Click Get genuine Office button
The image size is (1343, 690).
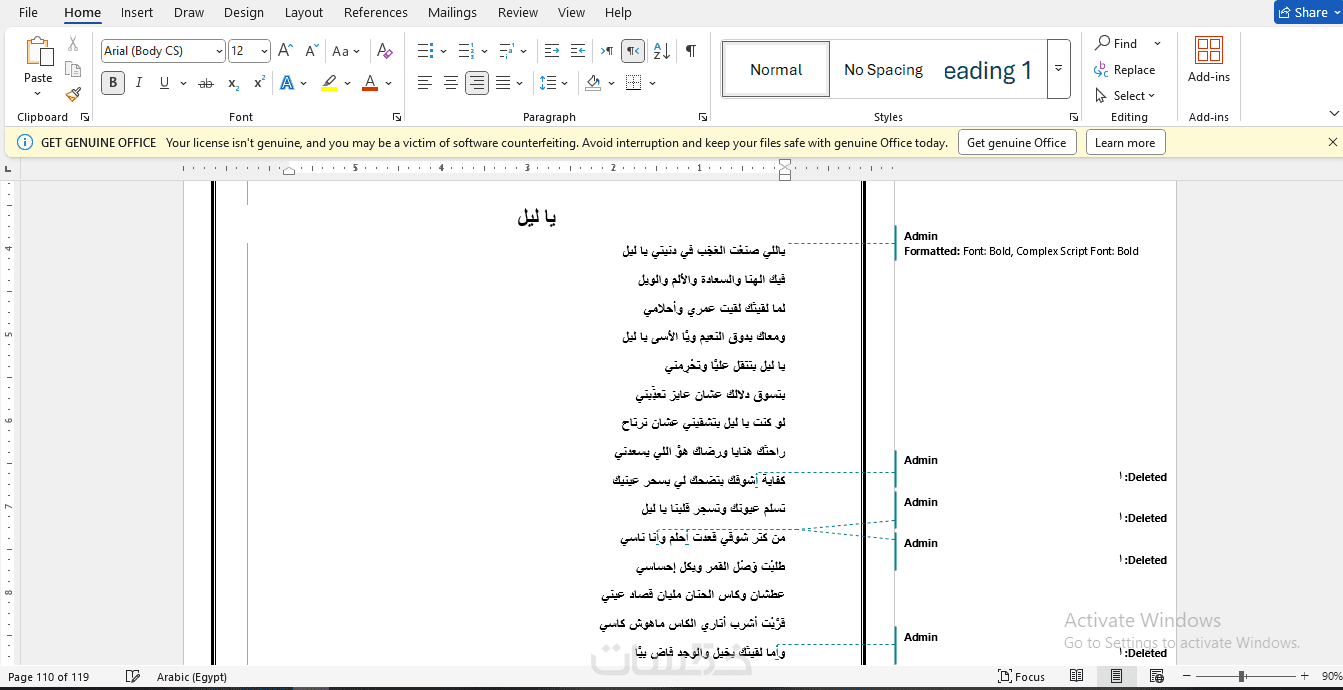(x=1017, y=143)
